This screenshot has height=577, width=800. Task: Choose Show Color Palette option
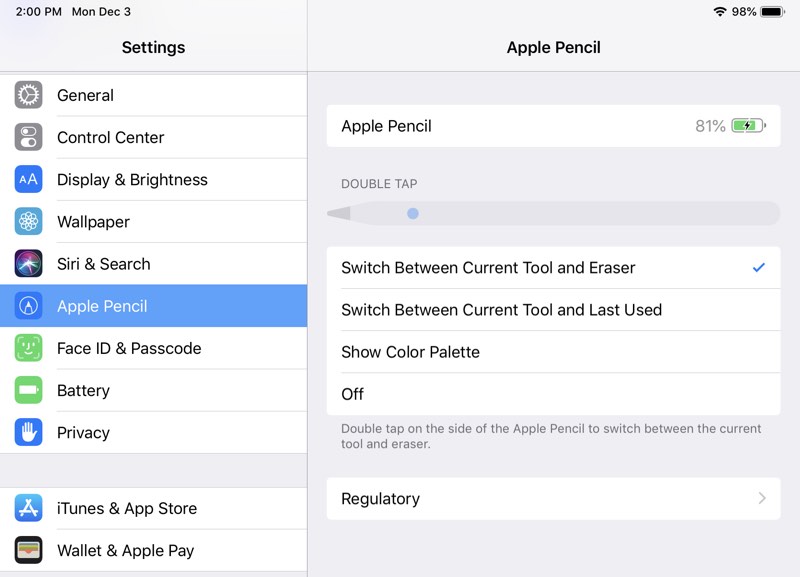coord(410,352)
